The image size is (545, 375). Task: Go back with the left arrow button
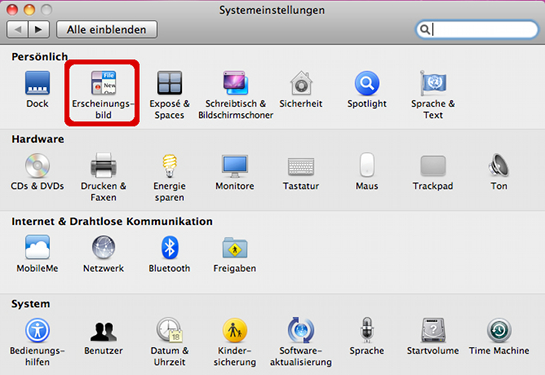click(17, 30)
